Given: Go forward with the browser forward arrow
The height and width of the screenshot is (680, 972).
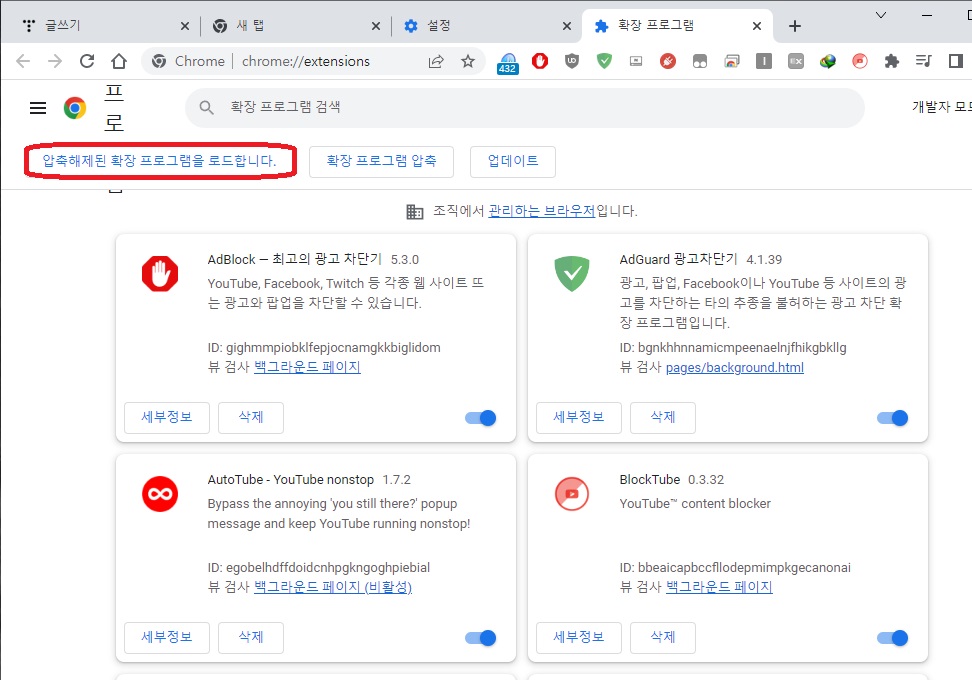Looking at the screenshot, I should coord(55,61).
